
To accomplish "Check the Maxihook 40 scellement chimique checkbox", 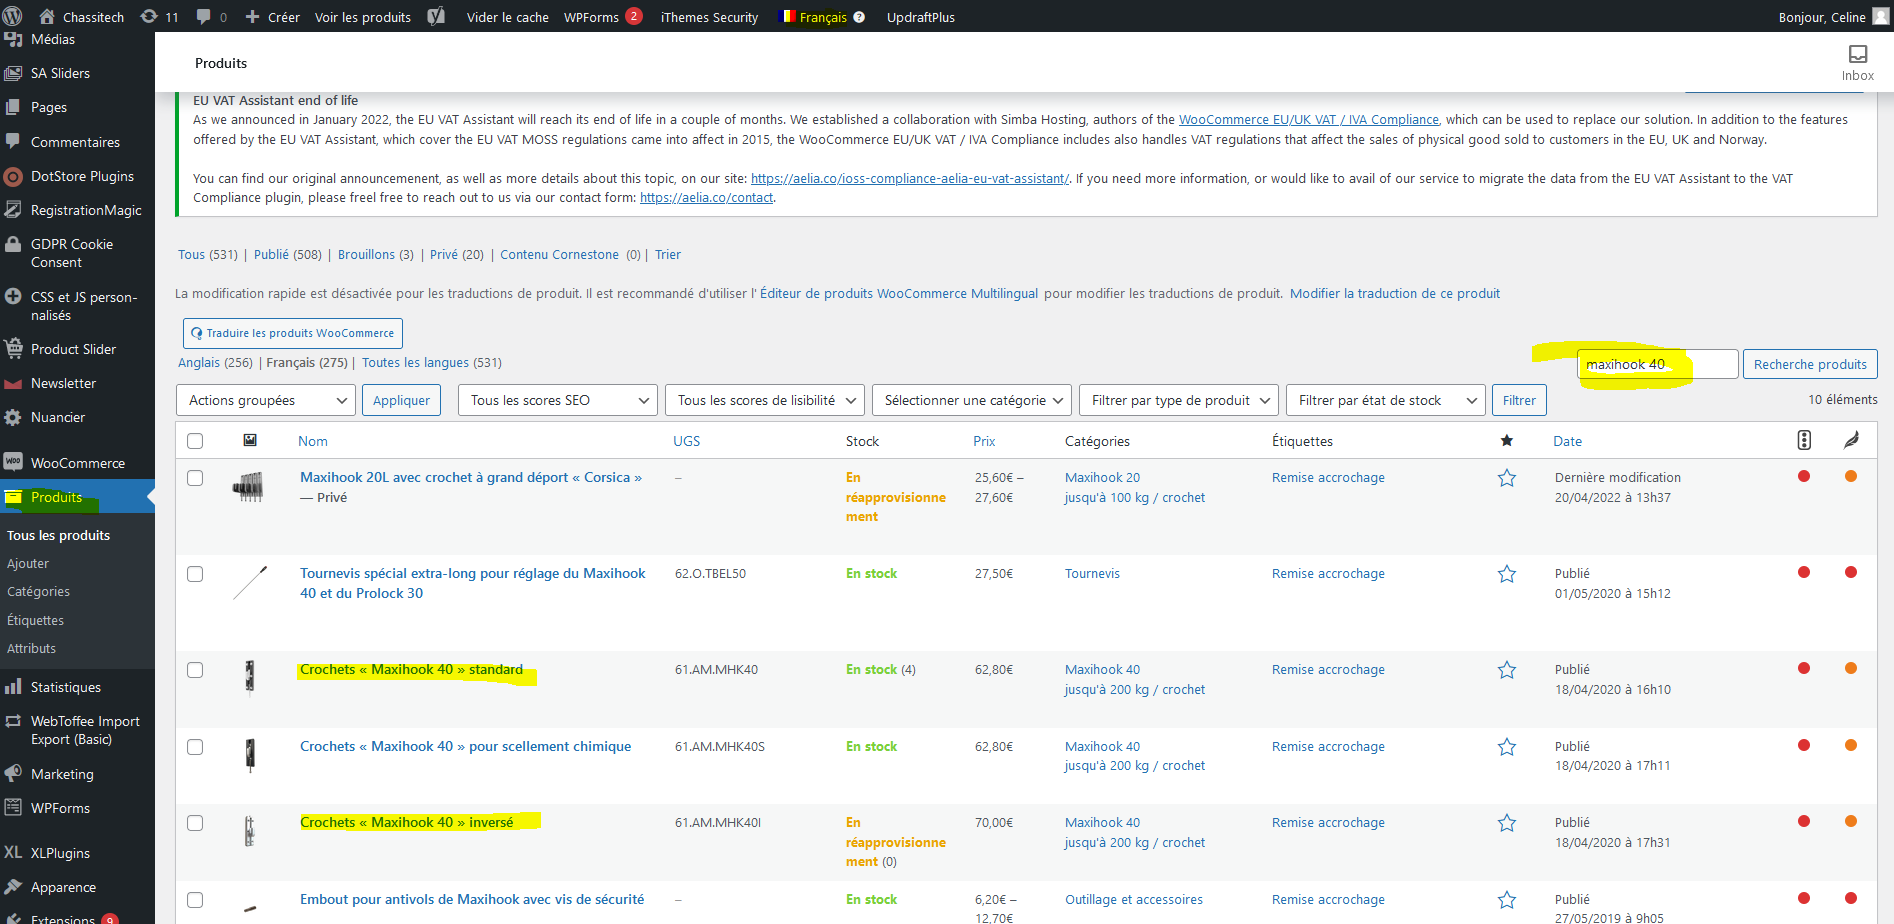I will (195, 747).
